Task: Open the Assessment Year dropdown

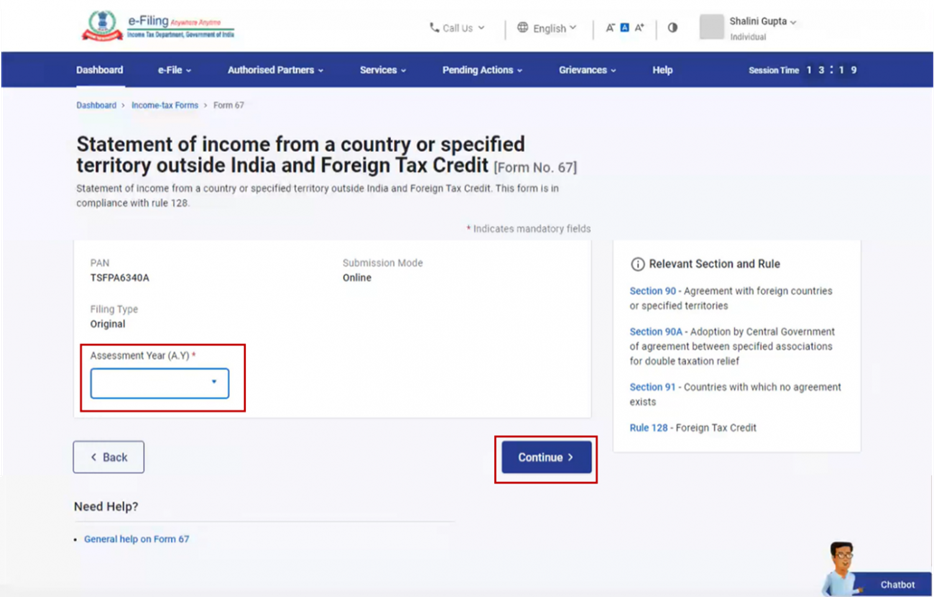Action: [160, 383]
